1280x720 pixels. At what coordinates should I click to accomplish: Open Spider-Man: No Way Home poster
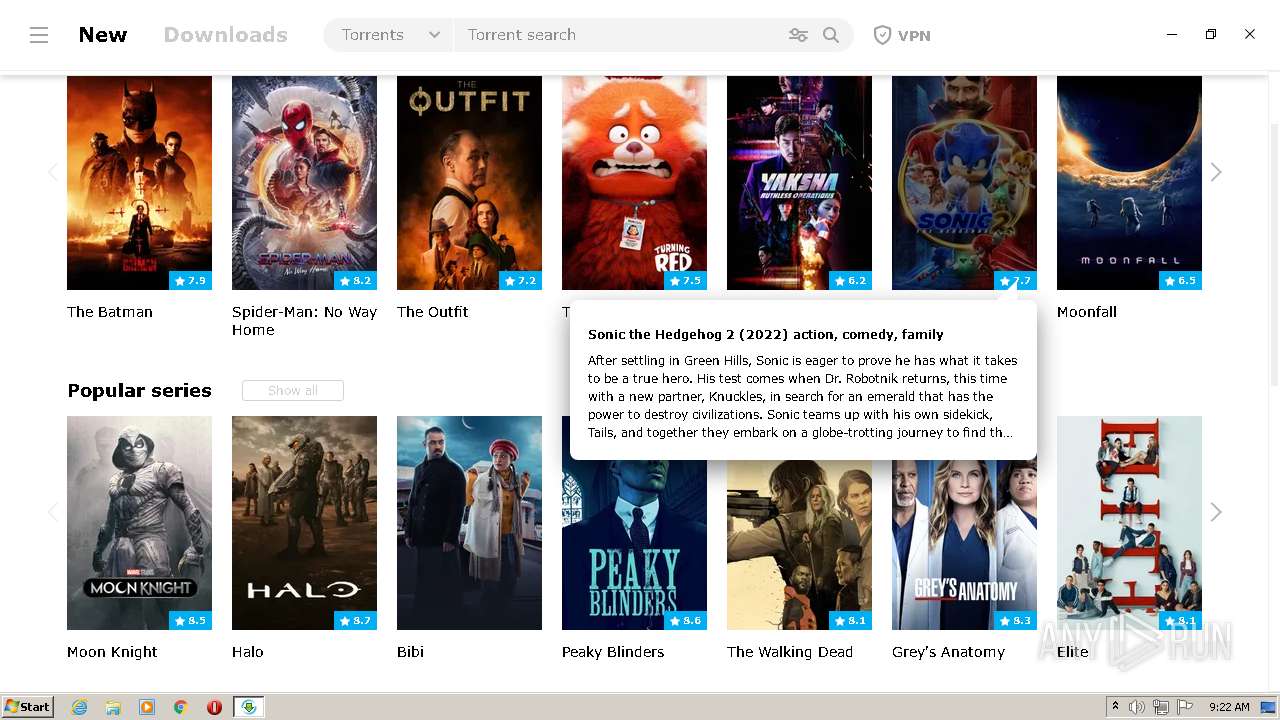click(304, 183)
